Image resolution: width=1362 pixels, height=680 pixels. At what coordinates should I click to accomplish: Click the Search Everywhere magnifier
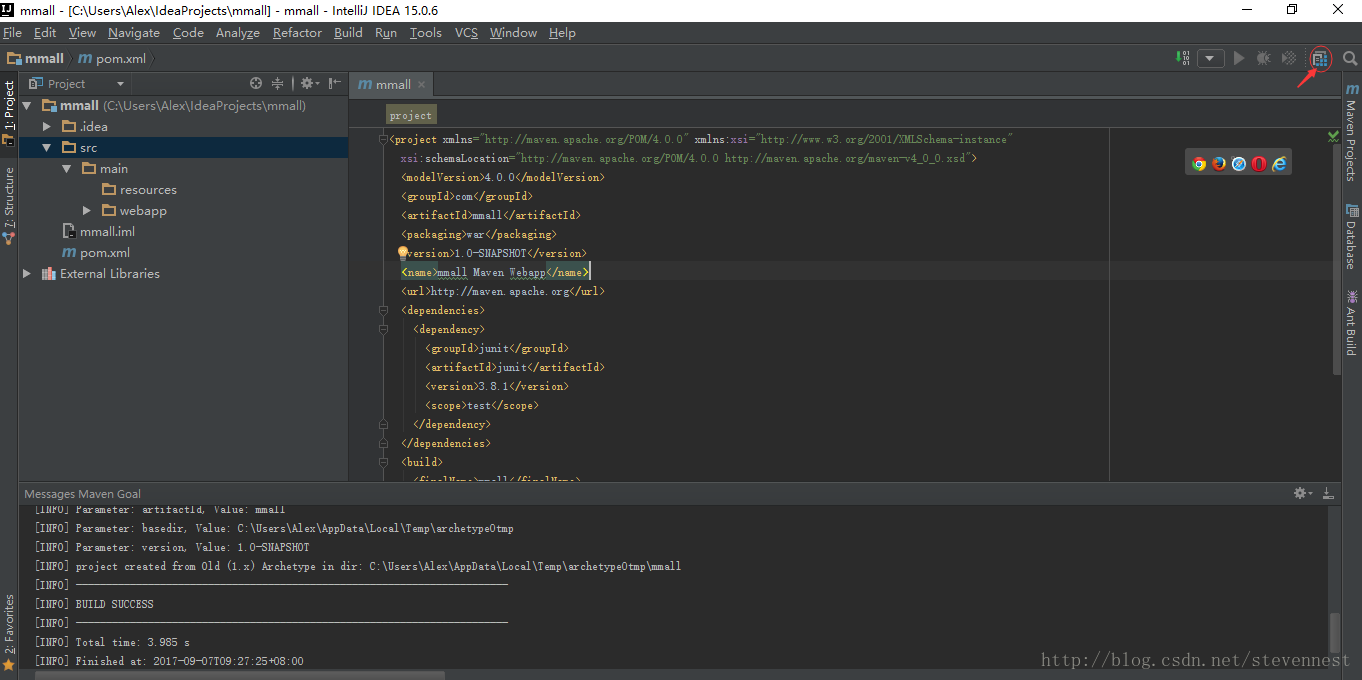(1350, 59)
